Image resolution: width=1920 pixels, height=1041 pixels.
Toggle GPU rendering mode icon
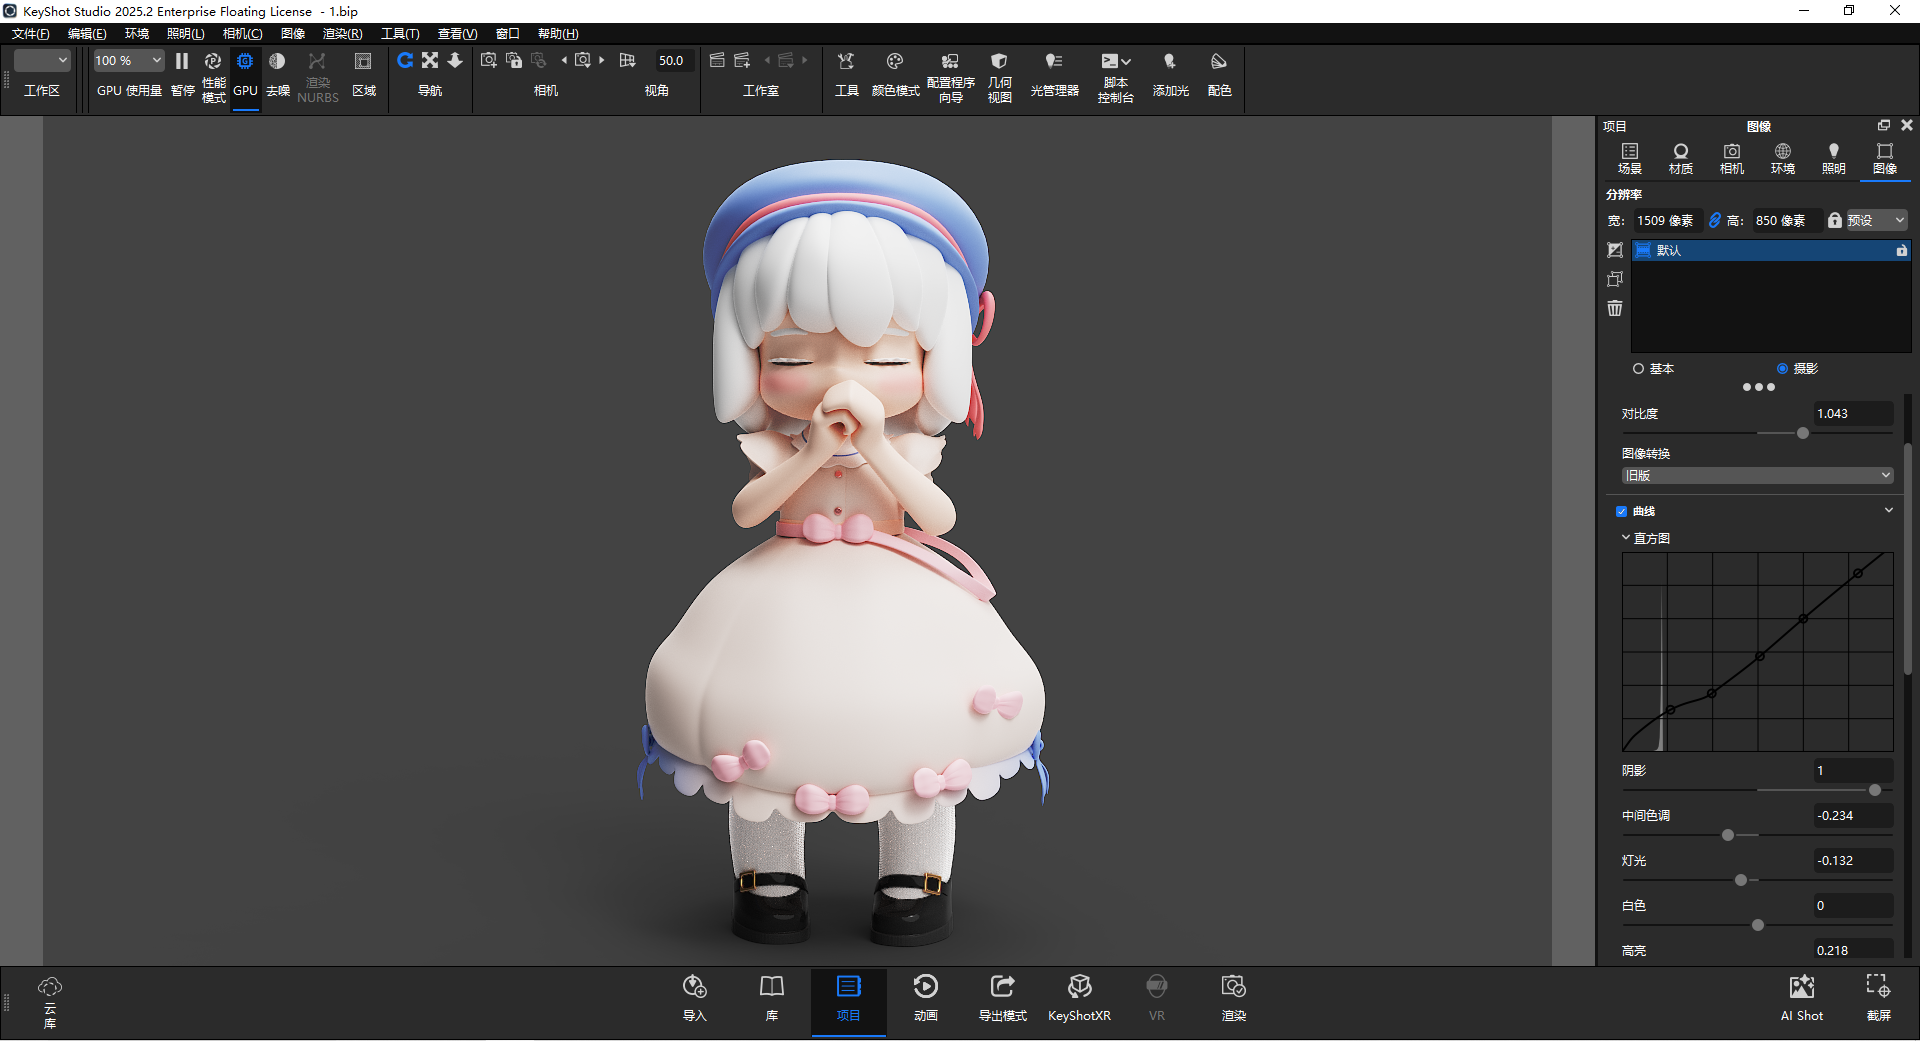click(245, 62)
